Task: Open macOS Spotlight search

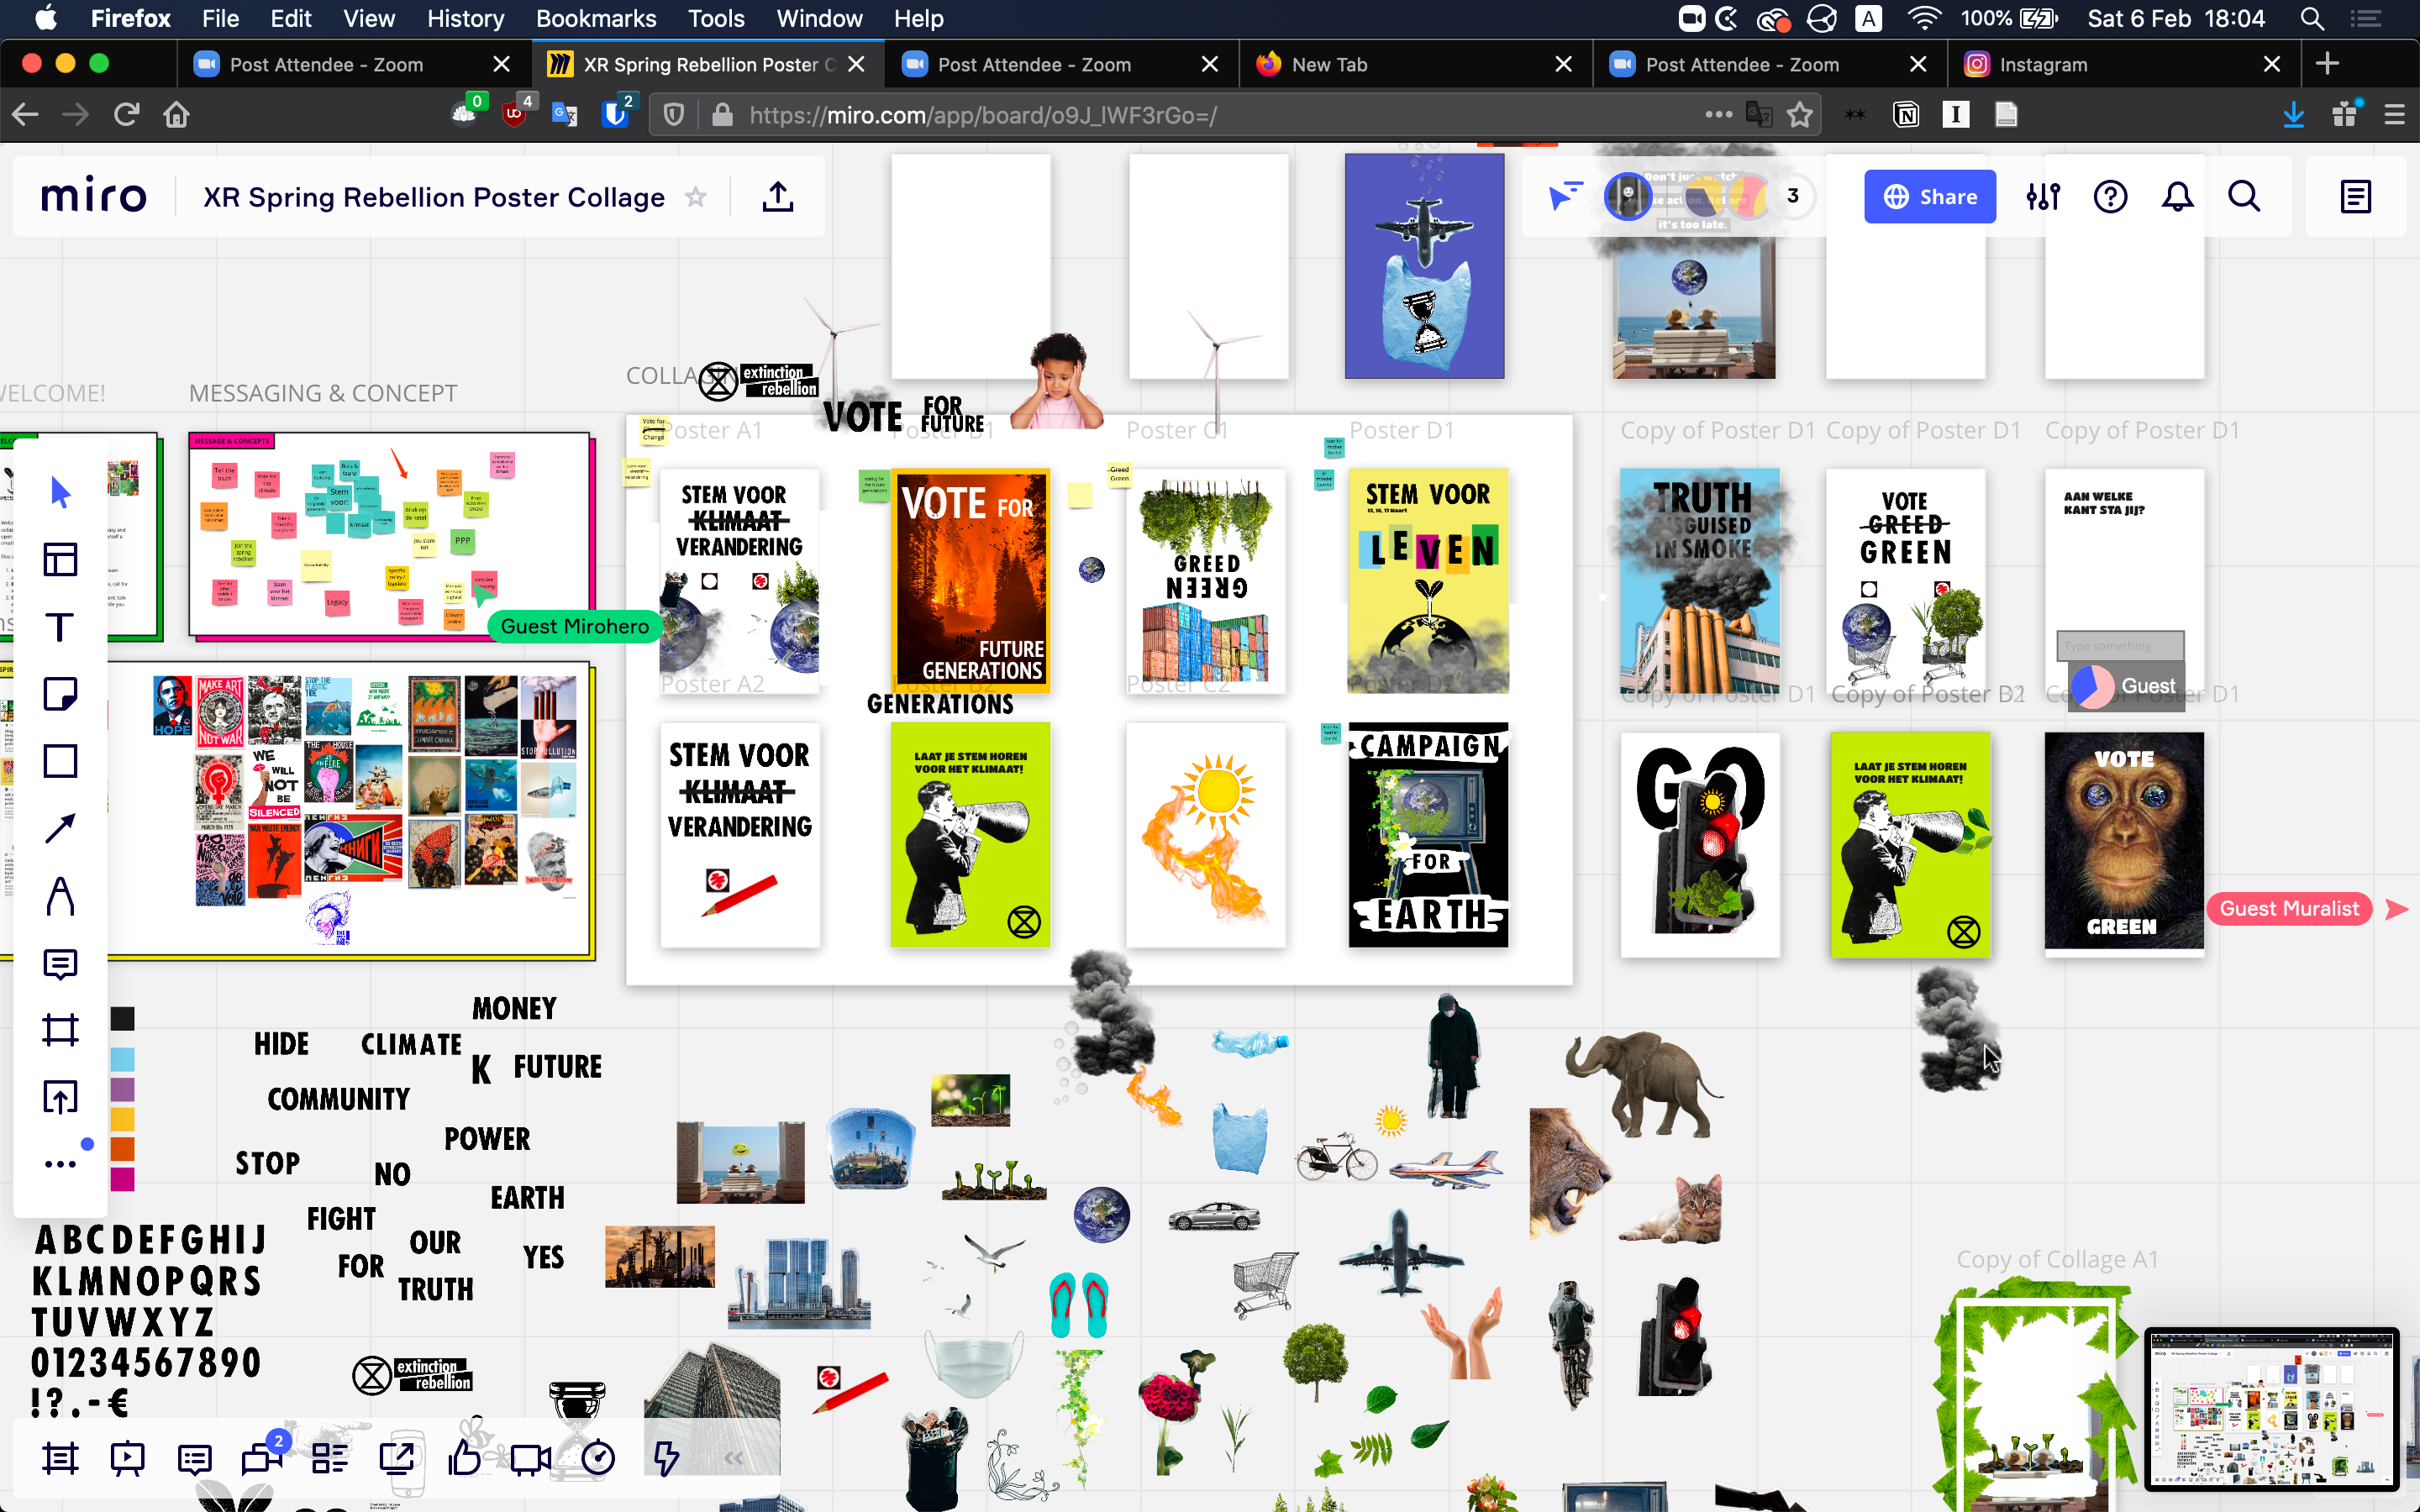Action: pos(2312,18)
